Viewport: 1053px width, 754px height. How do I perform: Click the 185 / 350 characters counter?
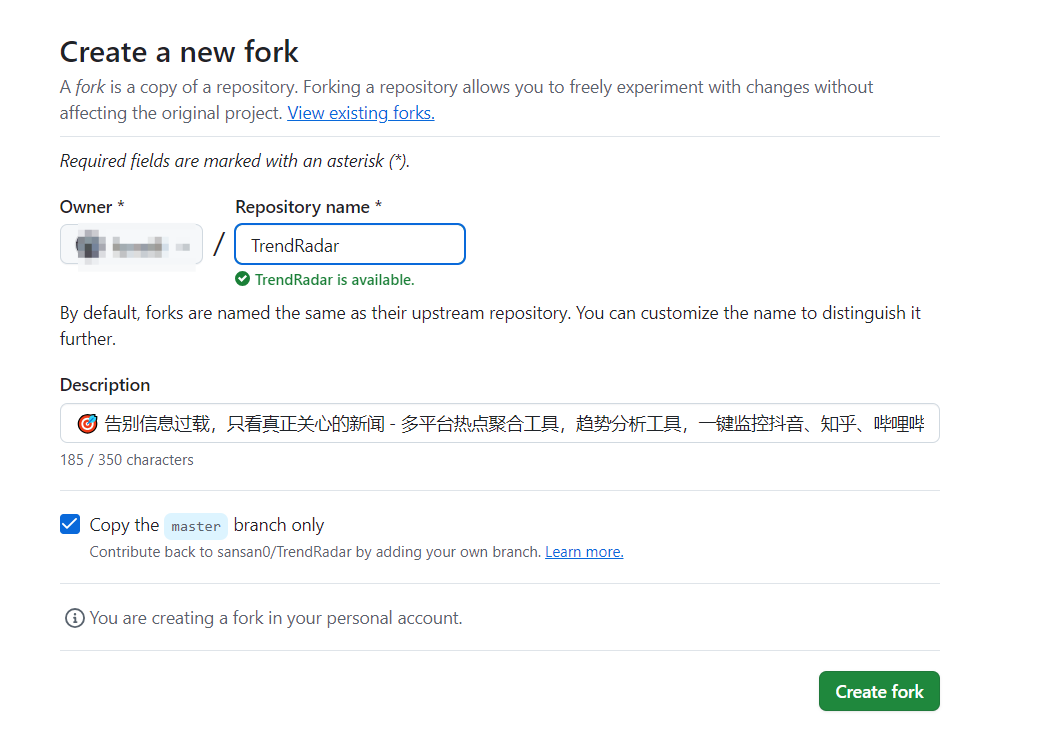127,460
